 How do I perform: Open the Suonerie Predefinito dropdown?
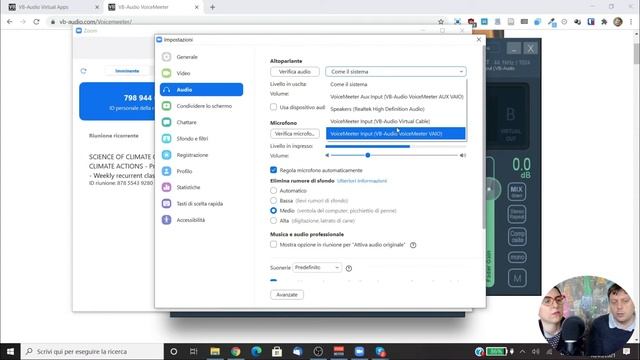317,267
